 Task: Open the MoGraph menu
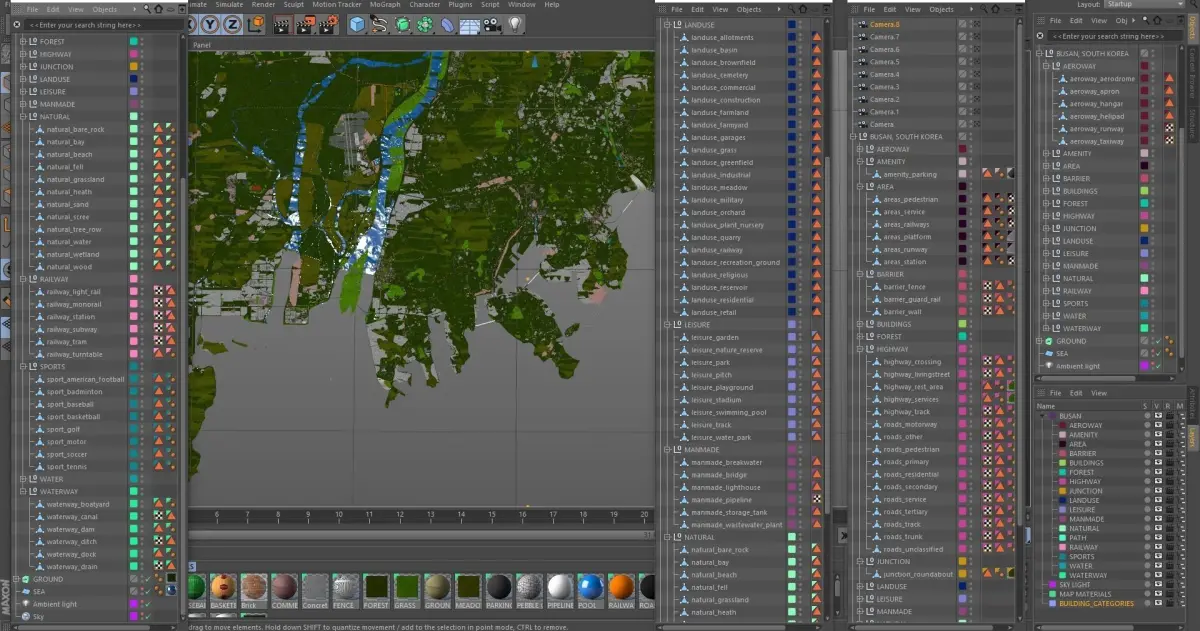pos(384,5)
